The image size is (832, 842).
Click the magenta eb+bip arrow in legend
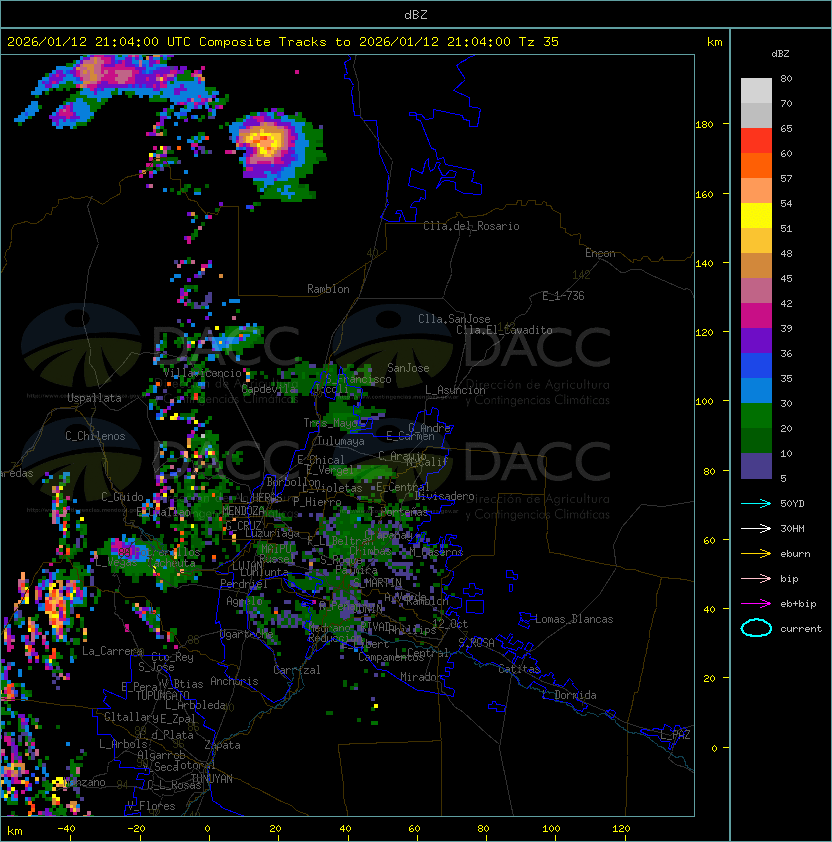point(756,604)
